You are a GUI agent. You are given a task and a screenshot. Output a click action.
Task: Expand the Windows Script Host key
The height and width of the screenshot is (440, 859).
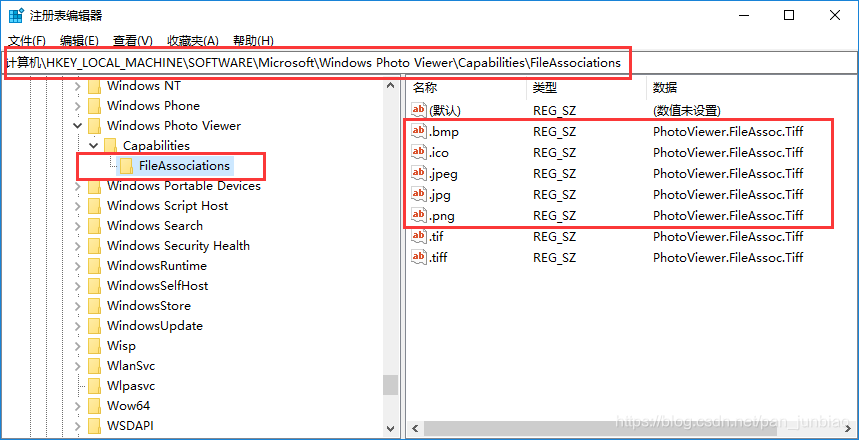[x=78, y=206]
